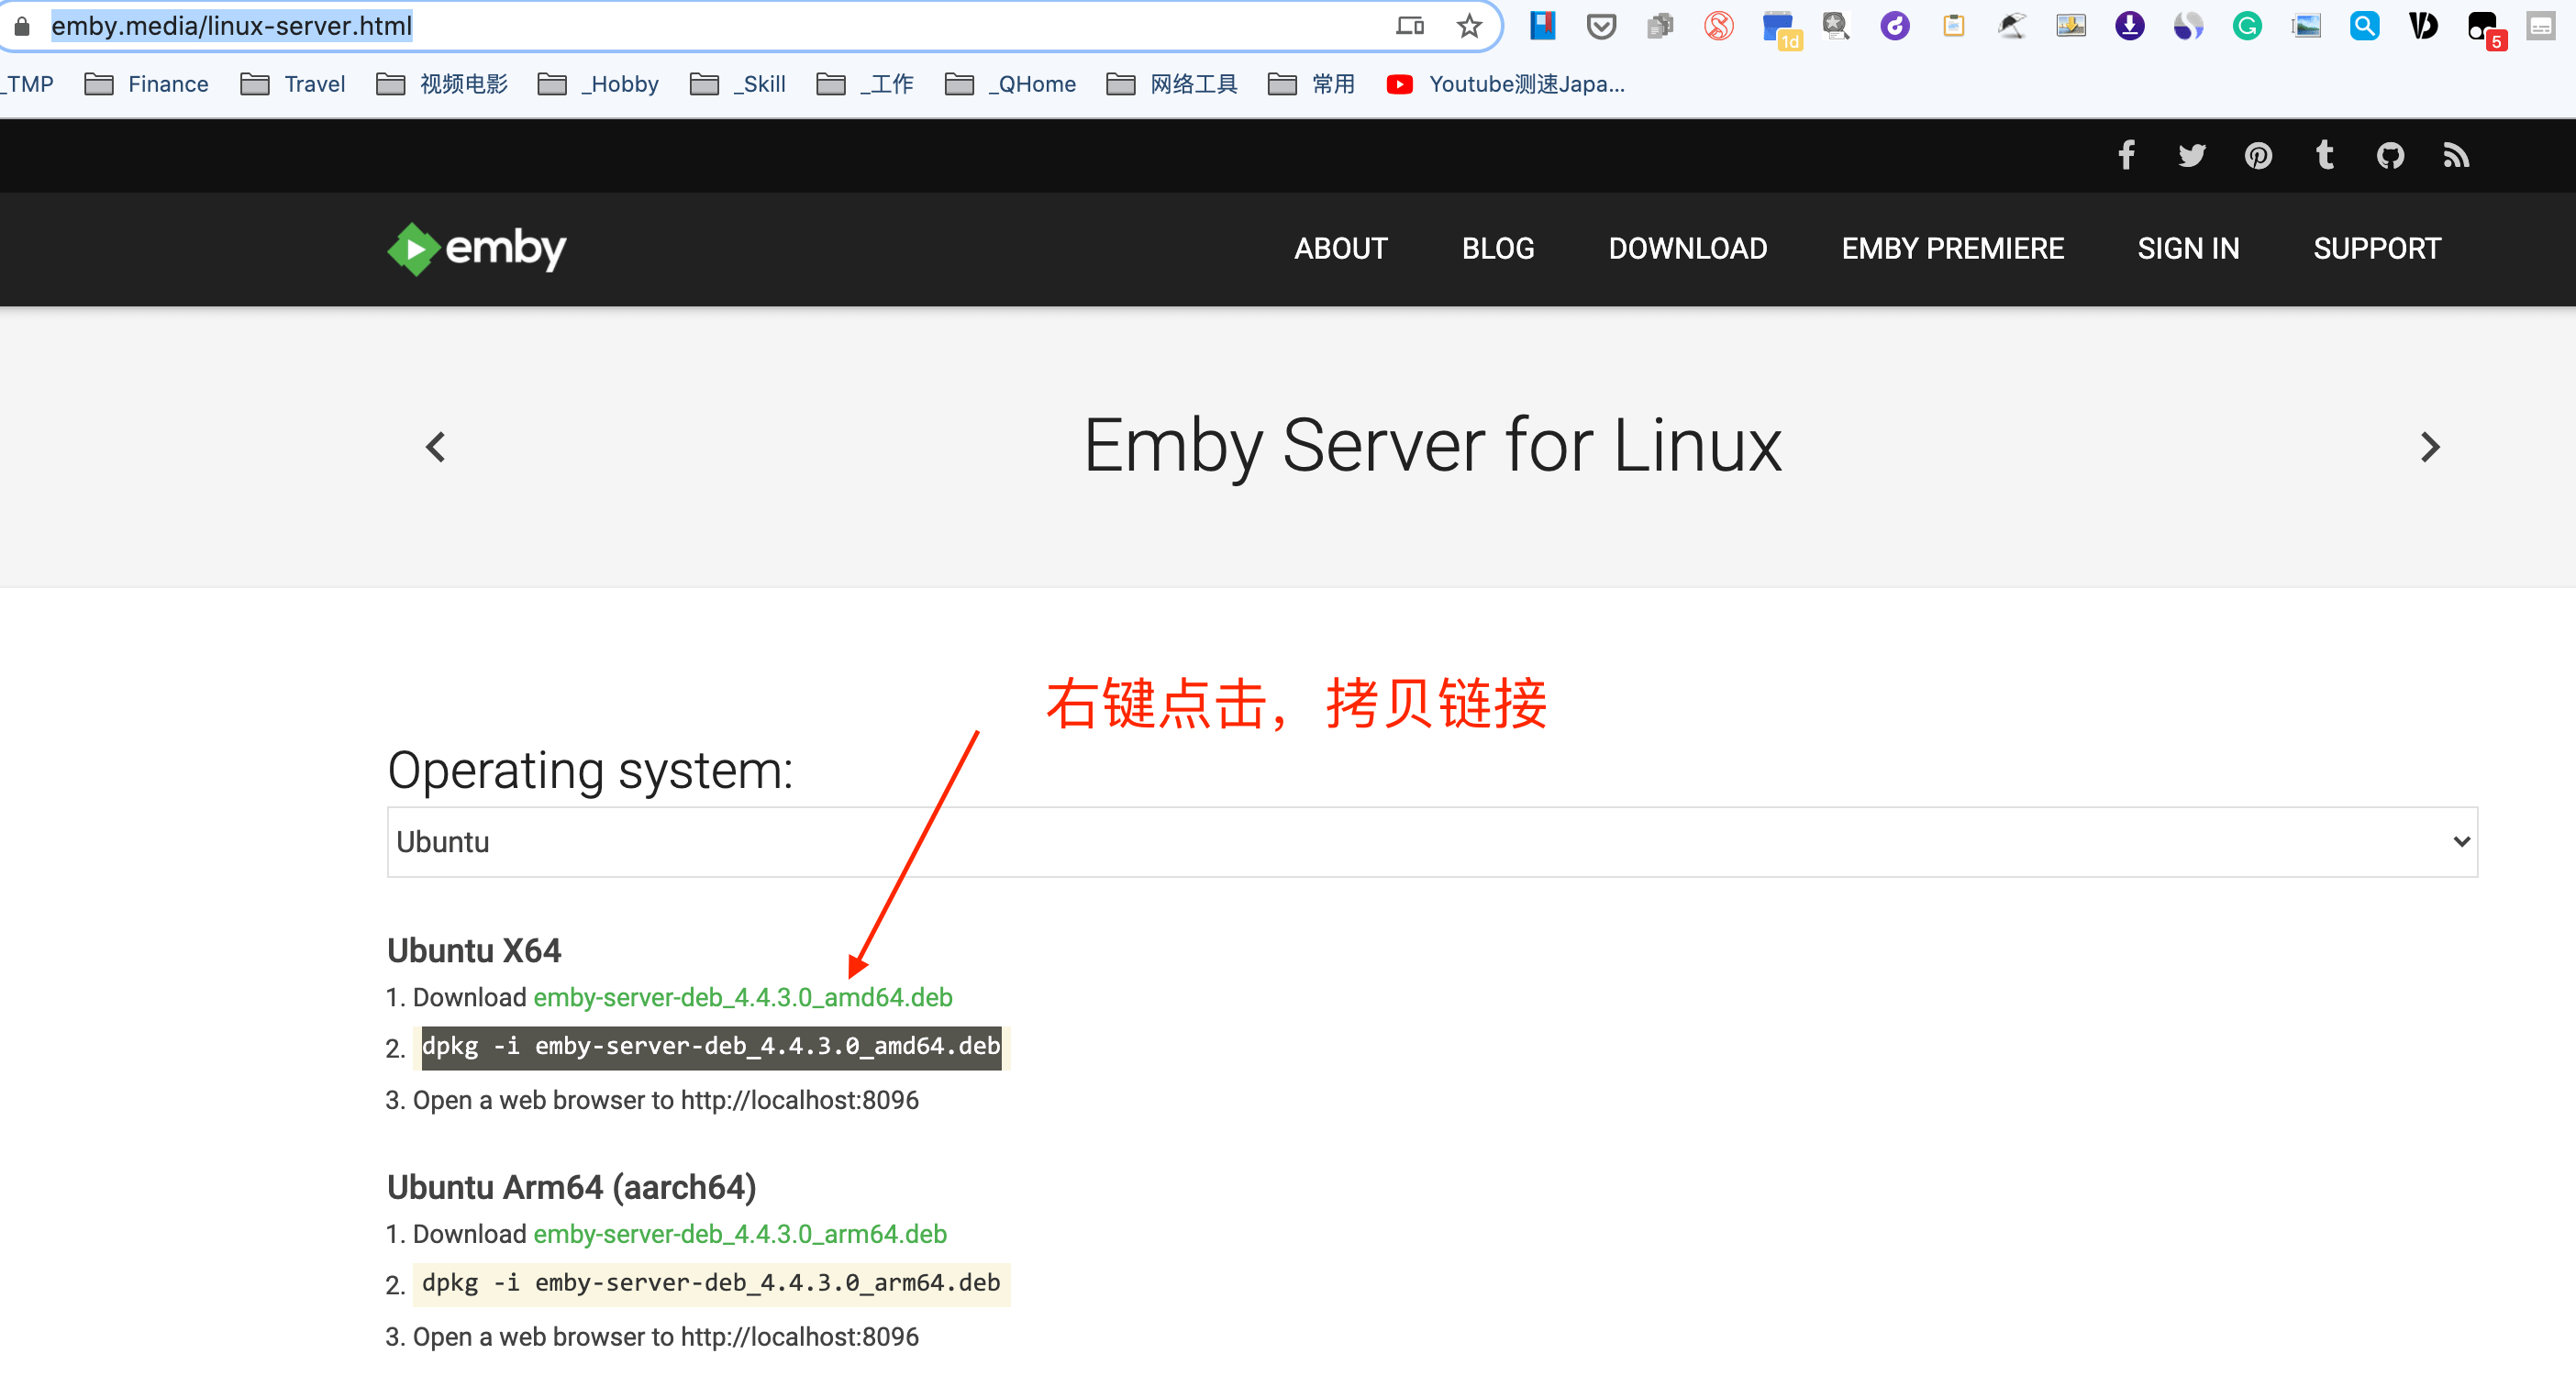Go to previous page with left chevron
Viewport: 2576px width, 1387px height.
tap(435, 447)
